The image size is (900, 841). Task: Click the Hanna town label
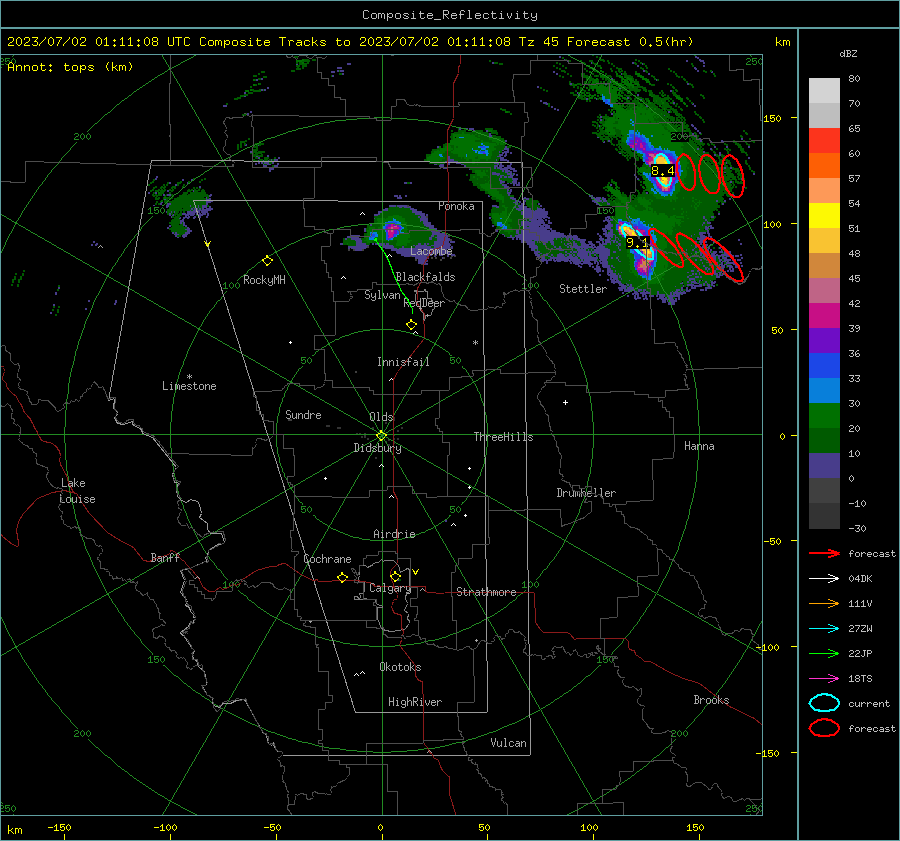[x=699, y=446]
